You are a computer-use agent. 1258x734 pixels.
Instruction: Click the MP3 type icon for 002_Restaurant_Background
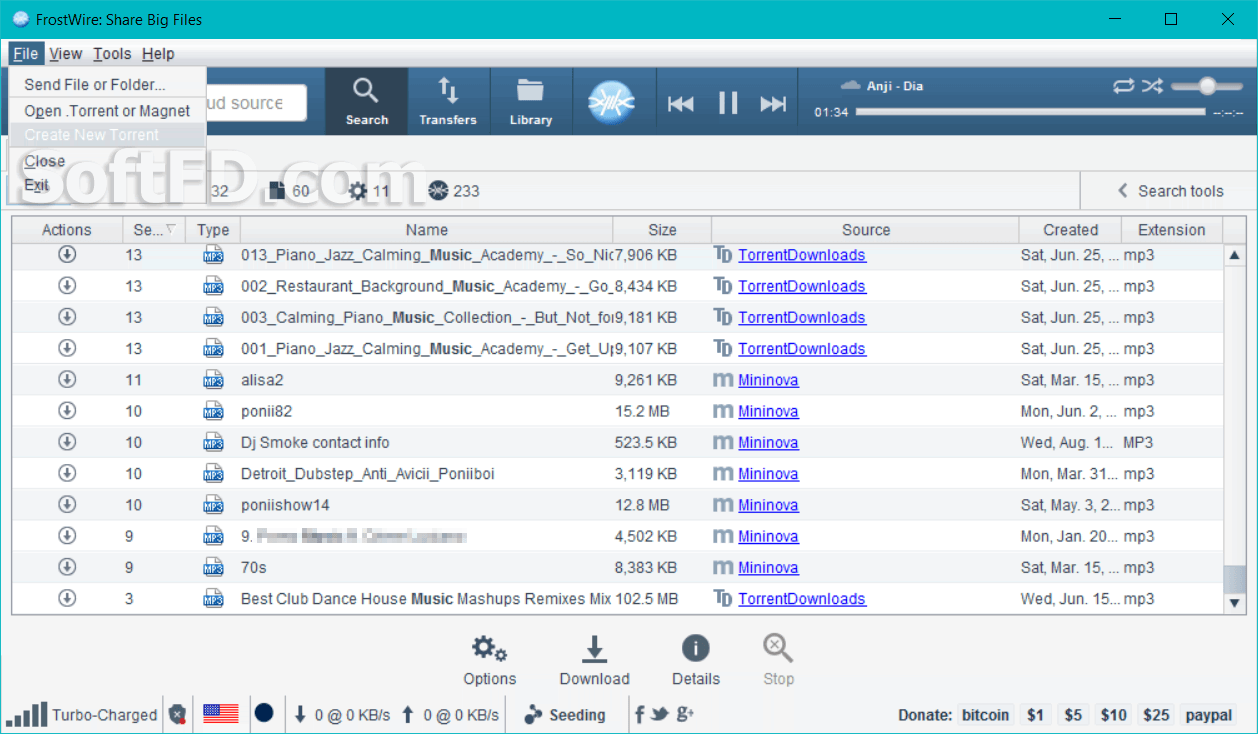(x=213, y=286)
